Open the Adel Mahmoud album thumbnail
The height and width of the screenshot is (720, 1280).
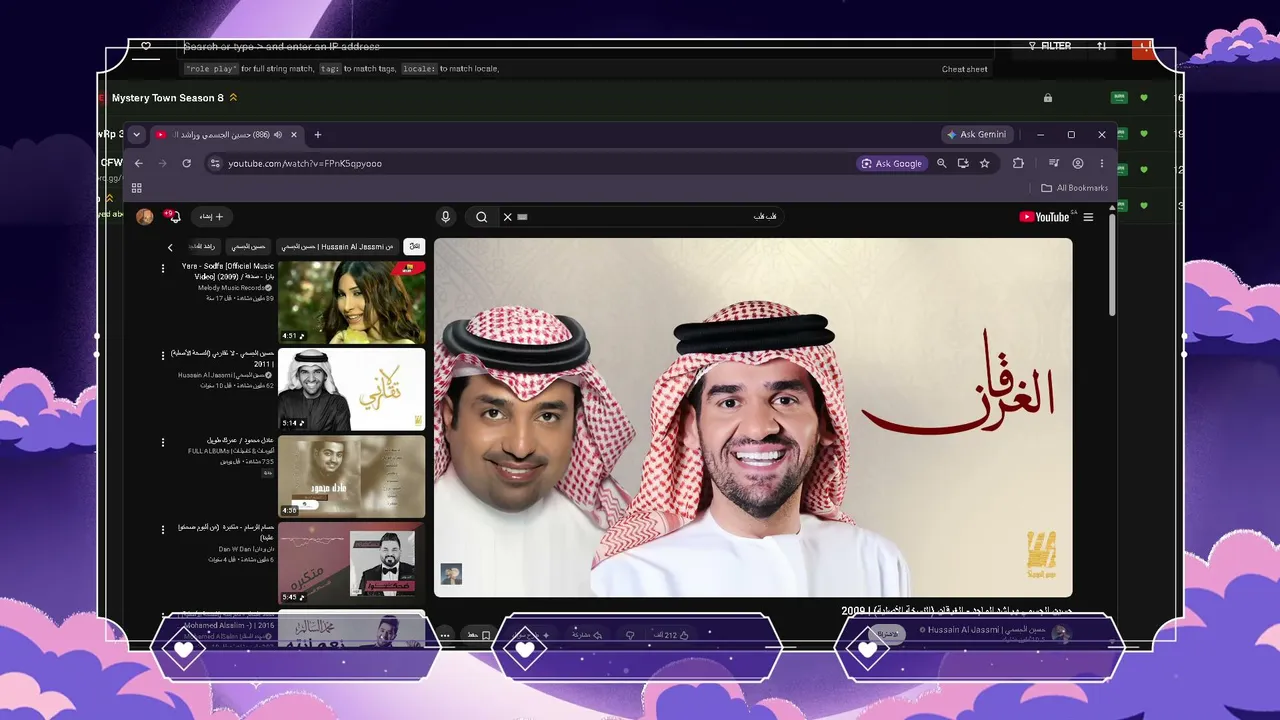[x=352, y=476]
